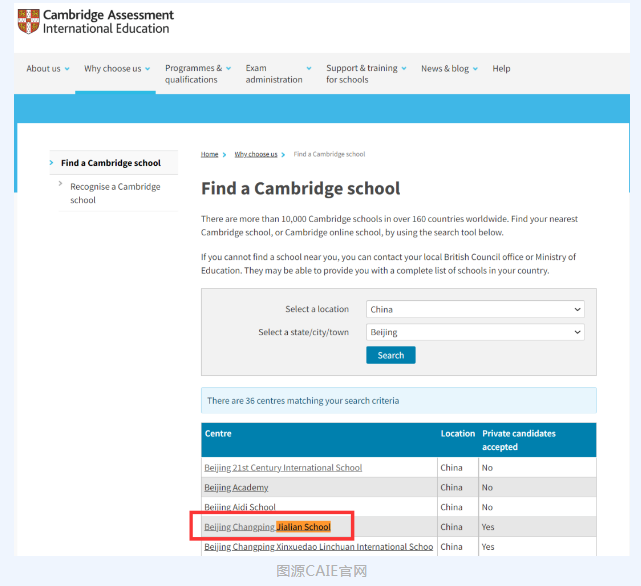
Task: Open the About us menu
Action: coord(47,69)
